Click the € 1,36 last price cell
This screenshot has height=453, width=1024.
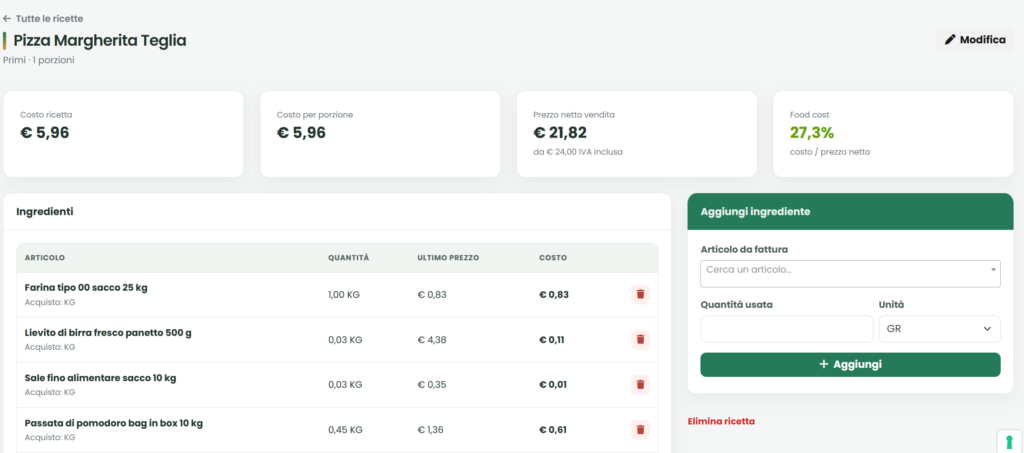[432, 430]
